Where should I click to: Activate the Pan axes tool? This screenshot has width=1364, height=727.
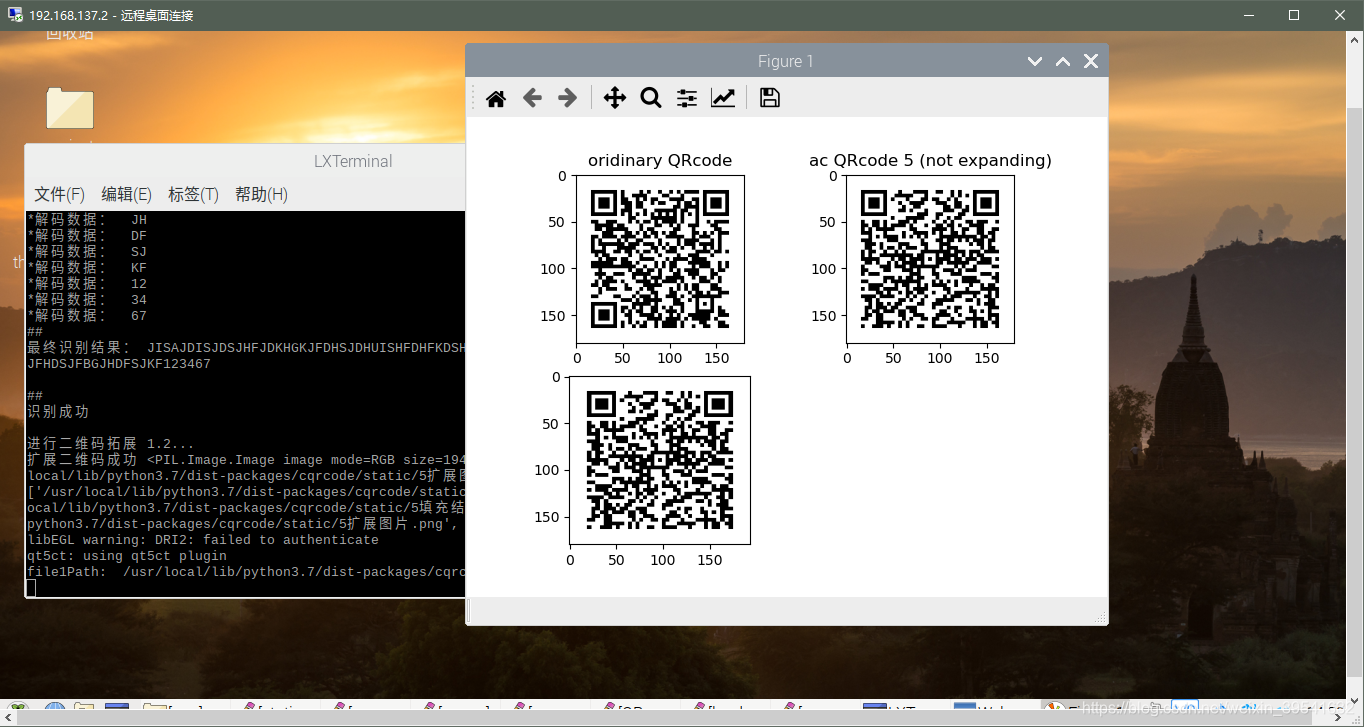coord(615,98)
